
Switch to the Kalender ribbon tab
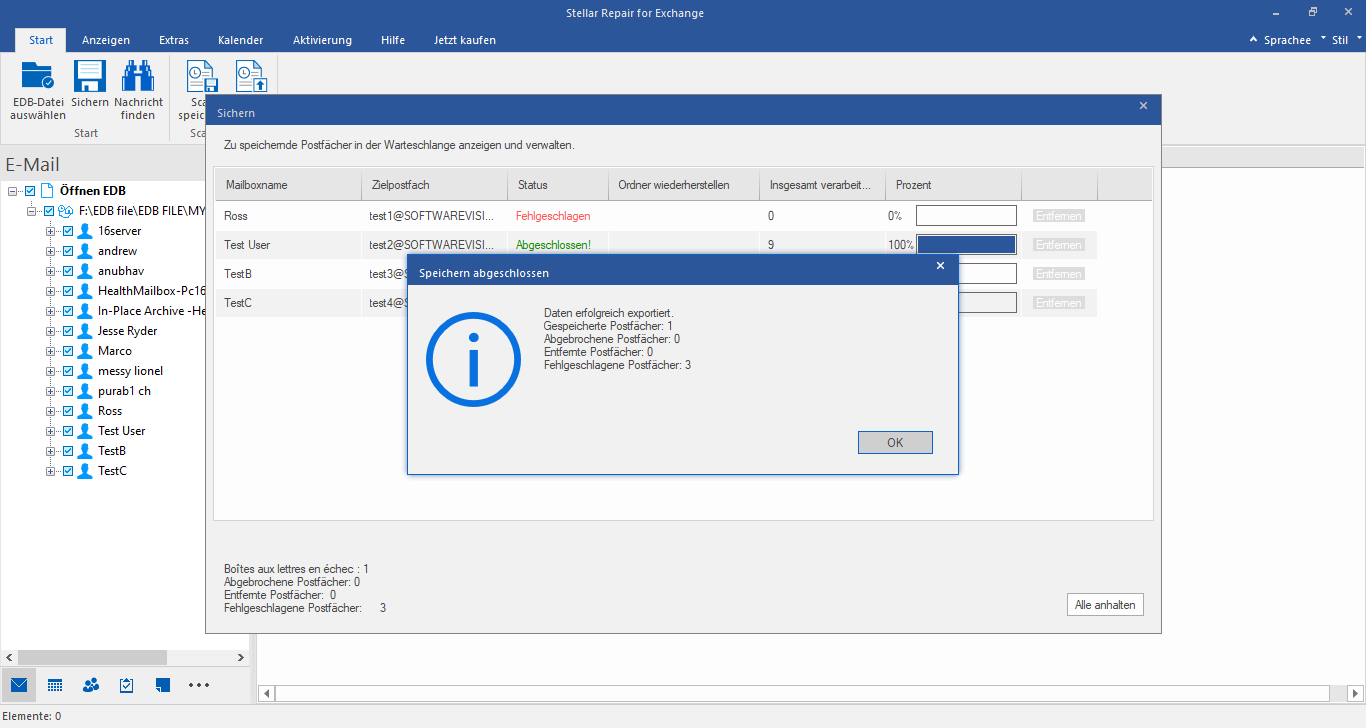240,40
